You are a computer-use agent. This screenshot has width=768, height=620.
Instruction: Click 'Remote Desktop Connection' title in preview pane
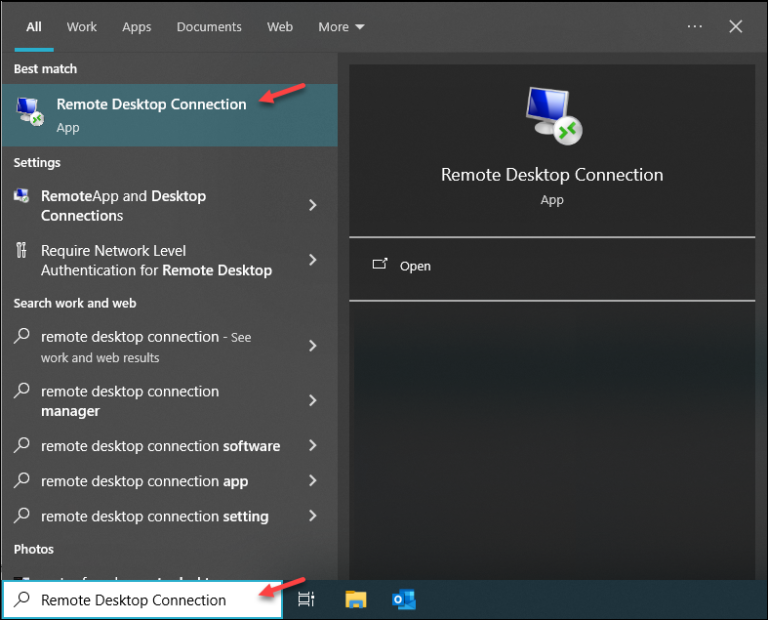click(x=552, y=175)
